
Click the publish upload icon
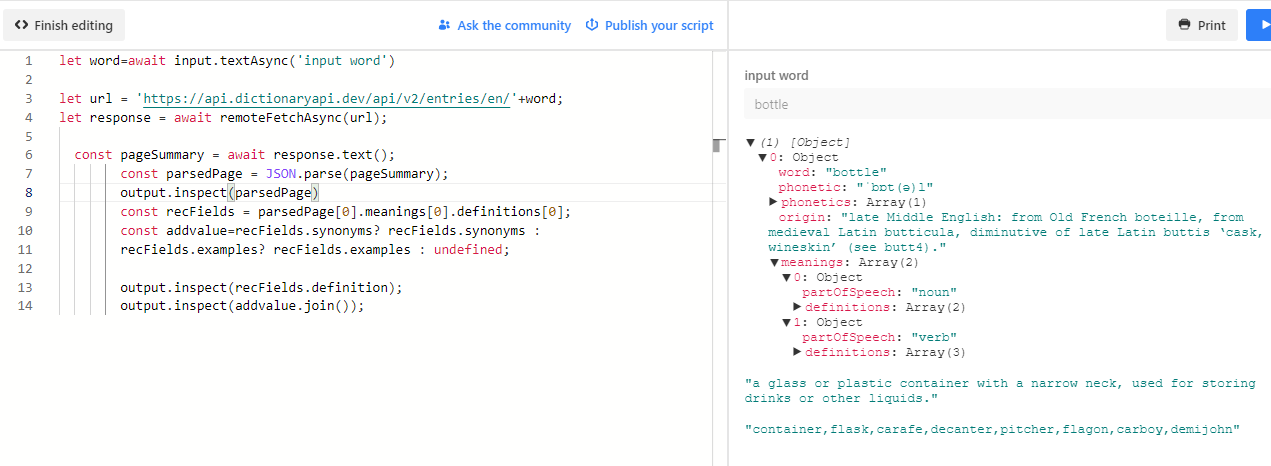[592, 25]
